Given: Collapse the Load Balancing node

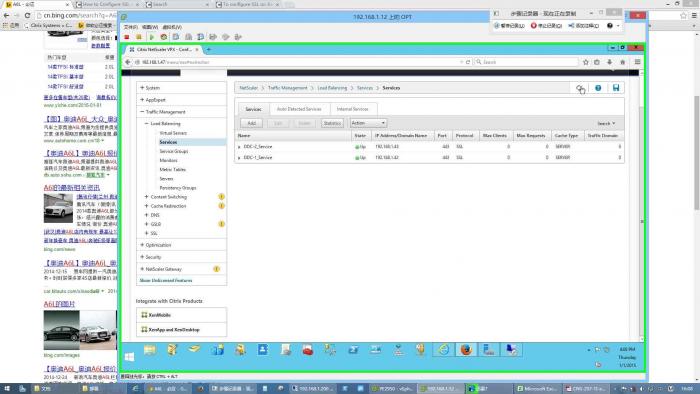Looking at the screenshot, I should click(146, 124).
